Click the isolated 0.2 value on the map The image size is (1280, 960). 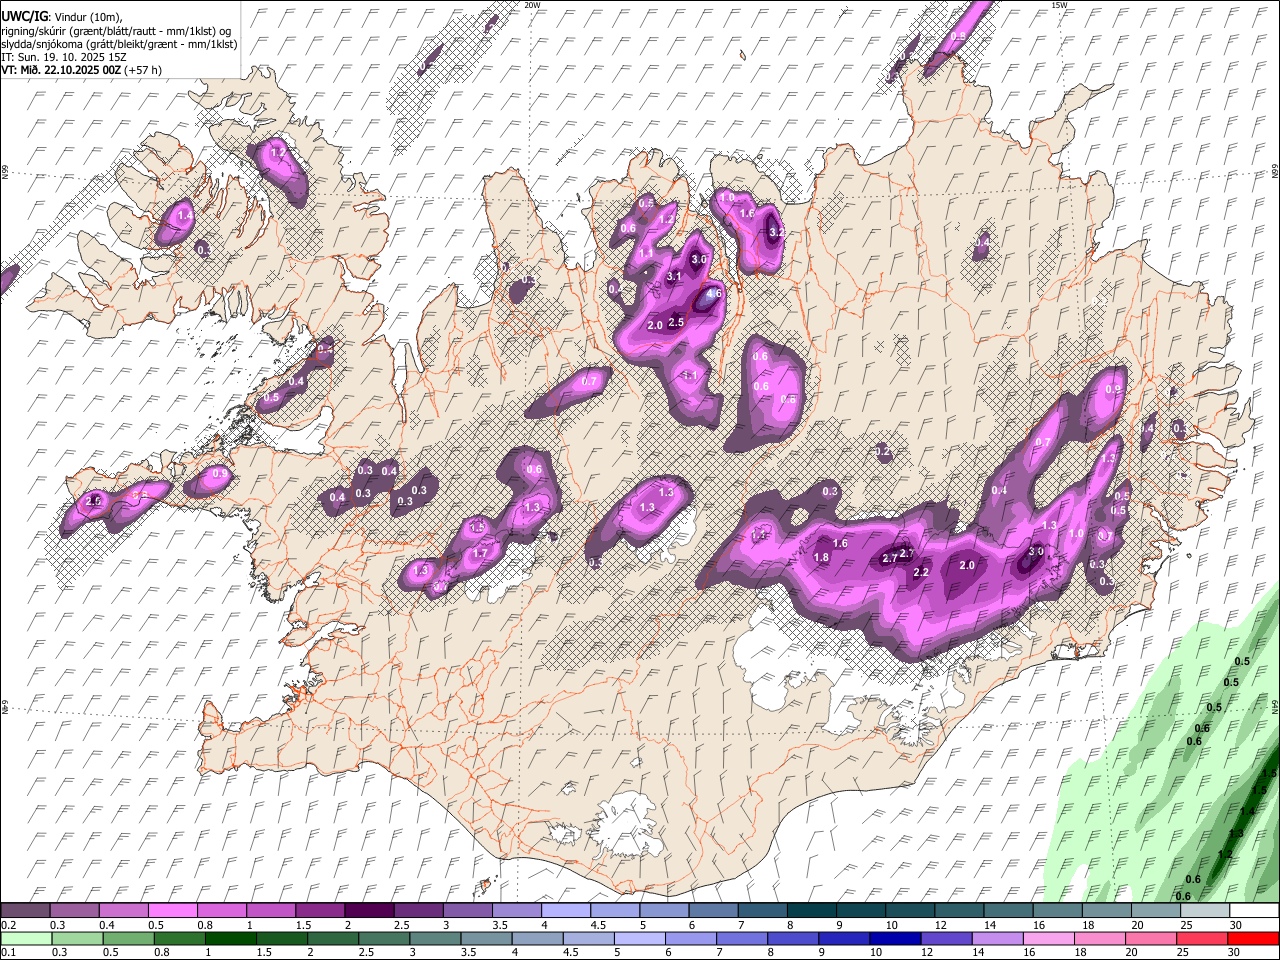tap(883, 452)
